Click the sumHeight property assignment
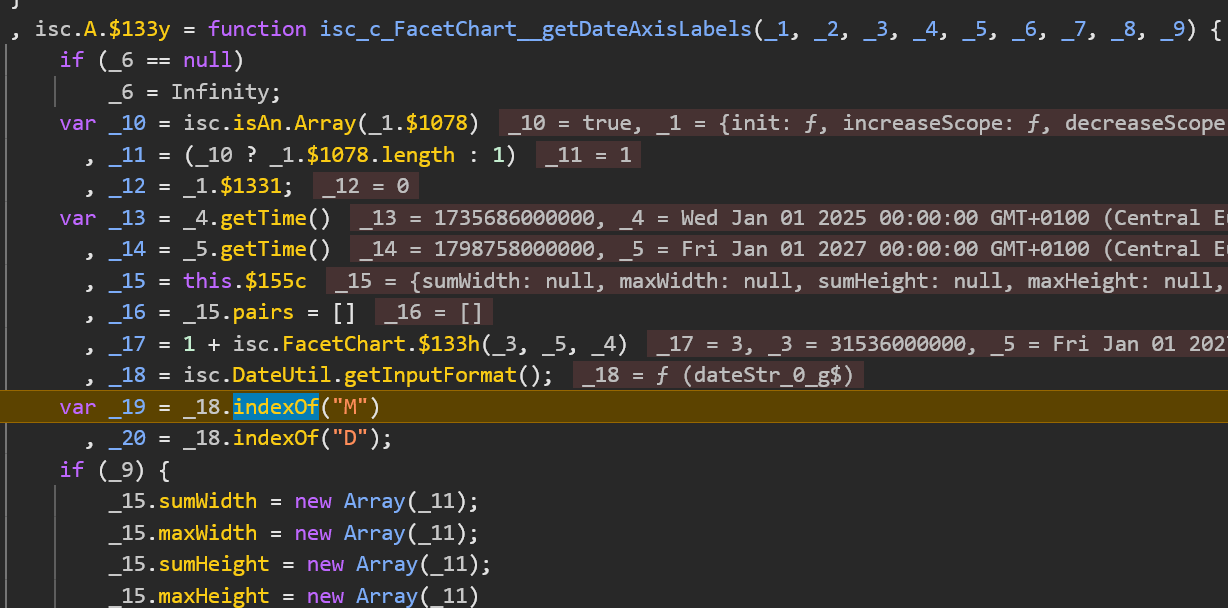1228x608 pixels. point(207,564)
